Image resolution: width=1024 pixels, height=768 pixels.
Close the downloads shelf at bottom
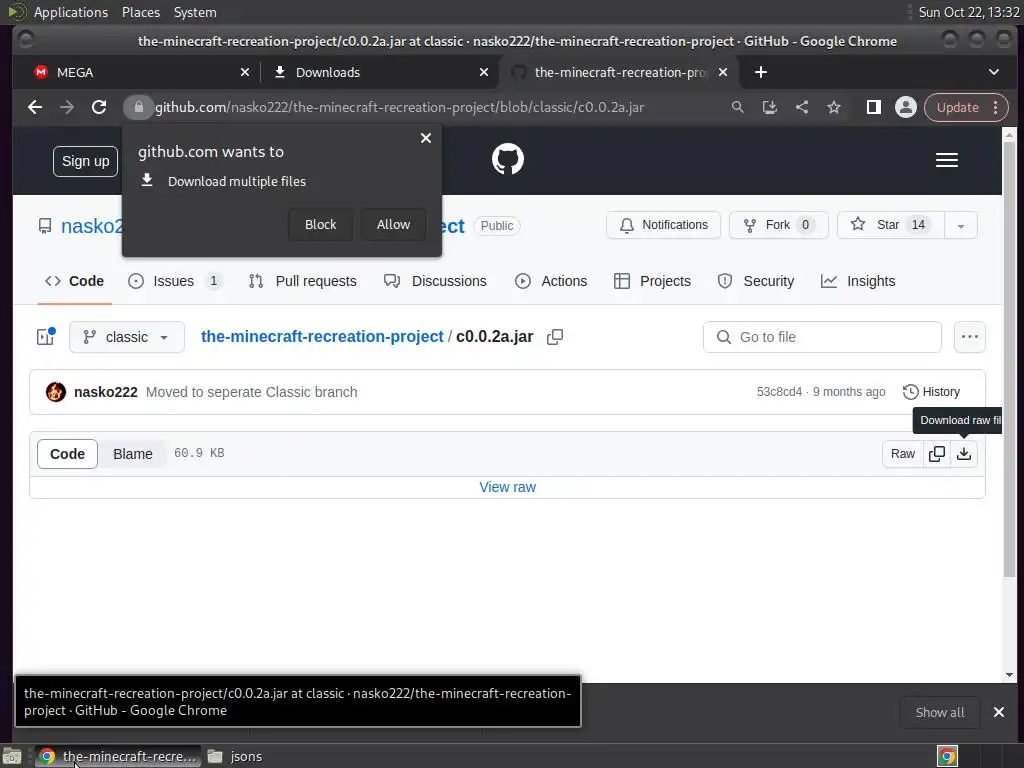pyautogui.click(x=999, y=712)
